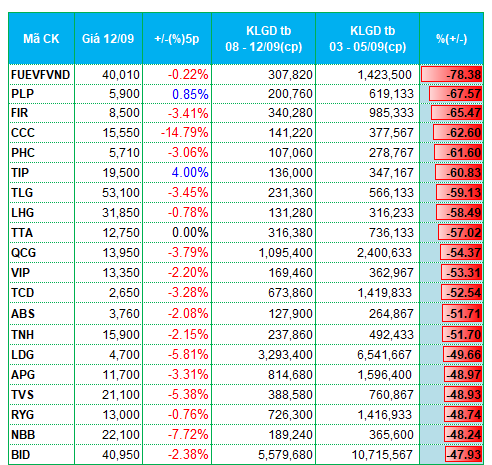This screenshot has height=465, width=492.
Task: Click the Mã CK column header
Action: click(x=41, y=39)
